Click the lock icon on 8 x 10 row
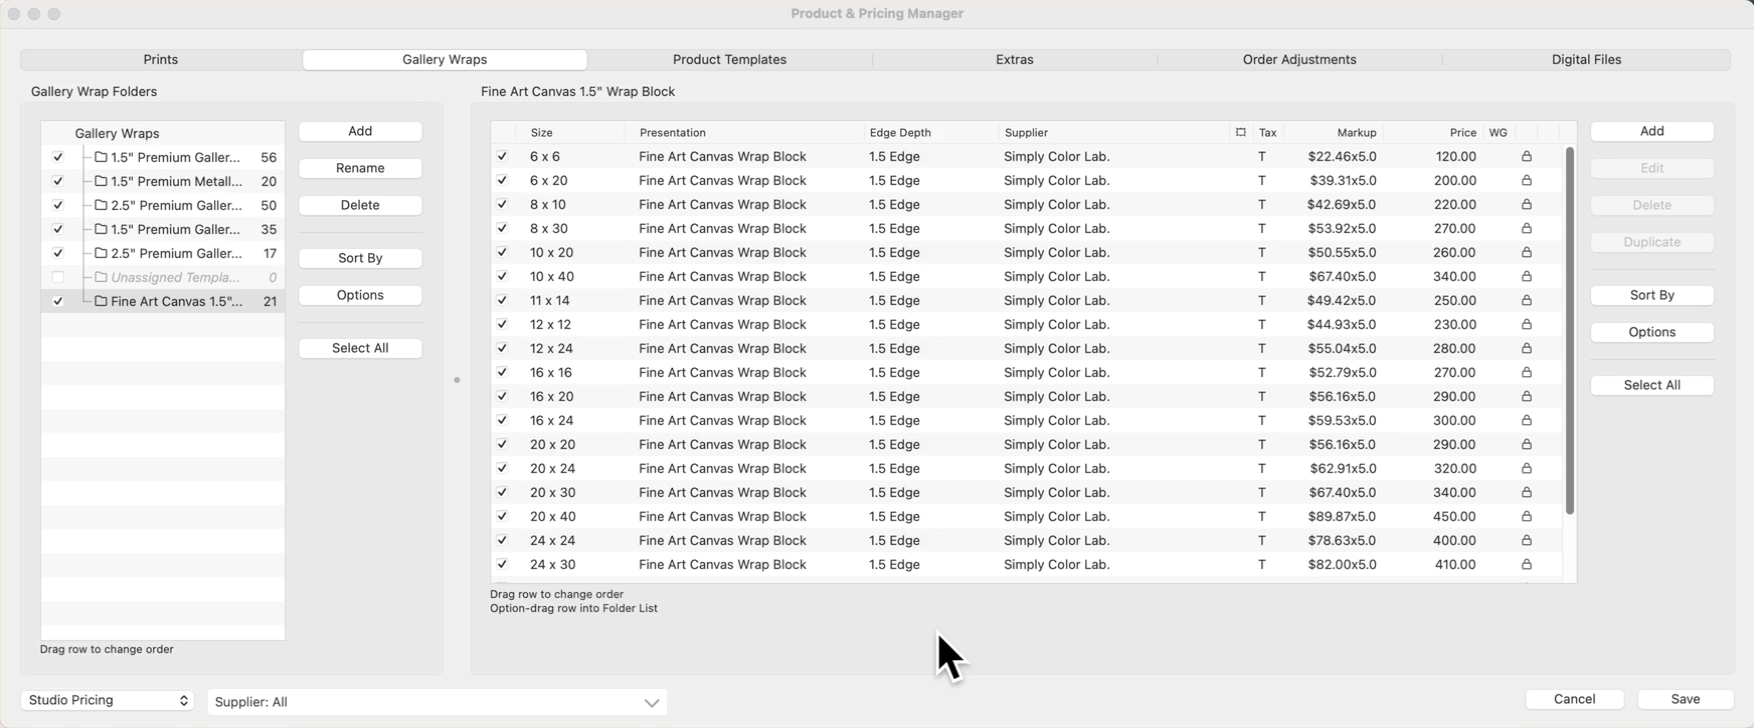The width and height of the screenshot is (1754, 728). (1526, 205)
